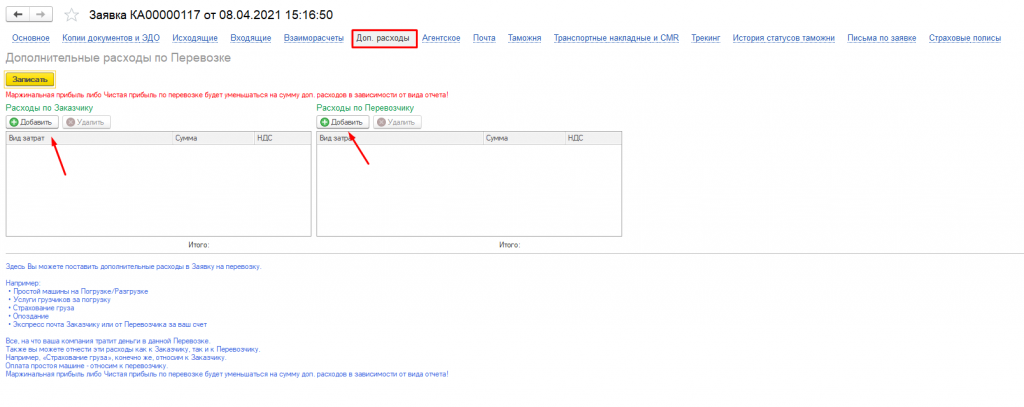1024x407 pixels.
Task: Open the Почта tab
Action: tap(484, 39)
